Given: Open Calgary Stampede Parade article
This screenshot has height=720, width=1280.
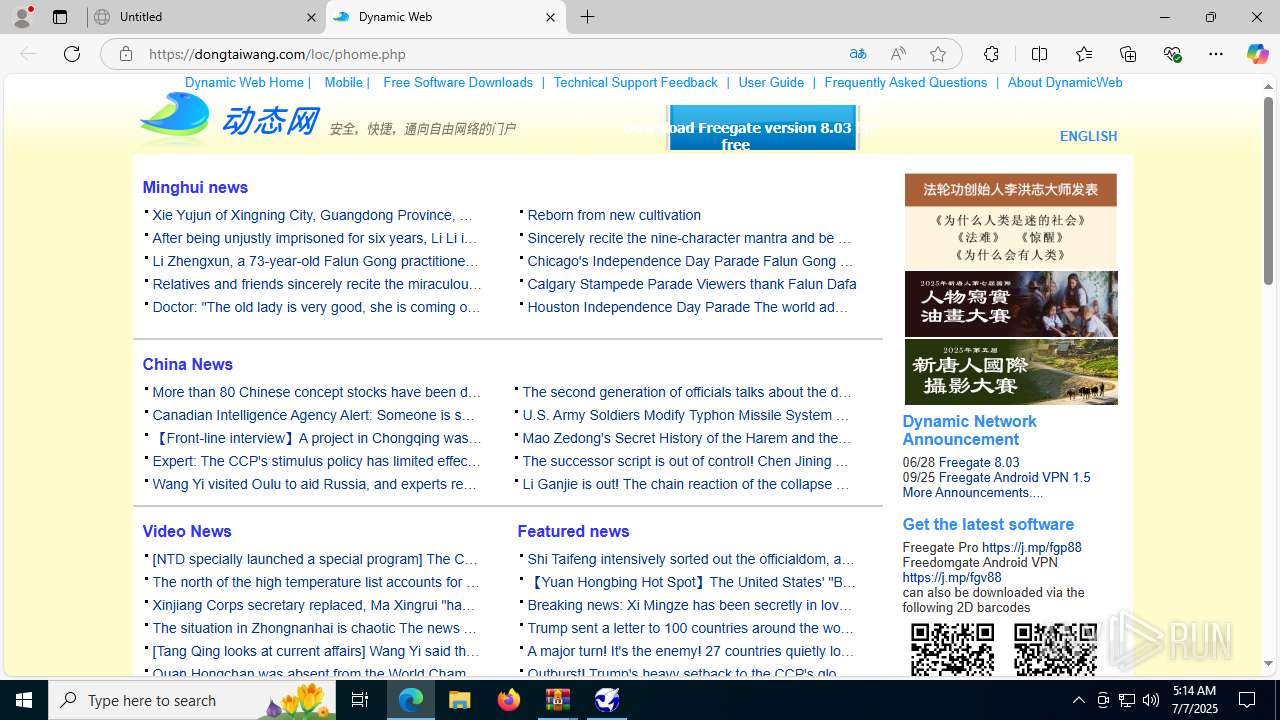Looking at the screenshot, I should tap(692, 284).
